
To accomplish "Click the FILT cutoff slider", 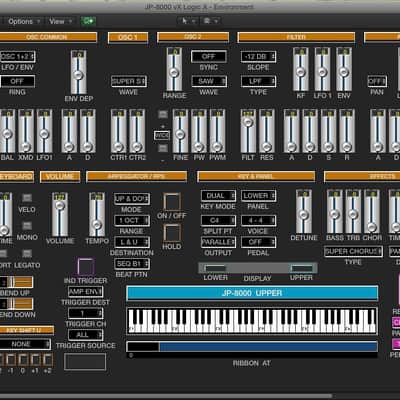I will (x=248, y=131).
